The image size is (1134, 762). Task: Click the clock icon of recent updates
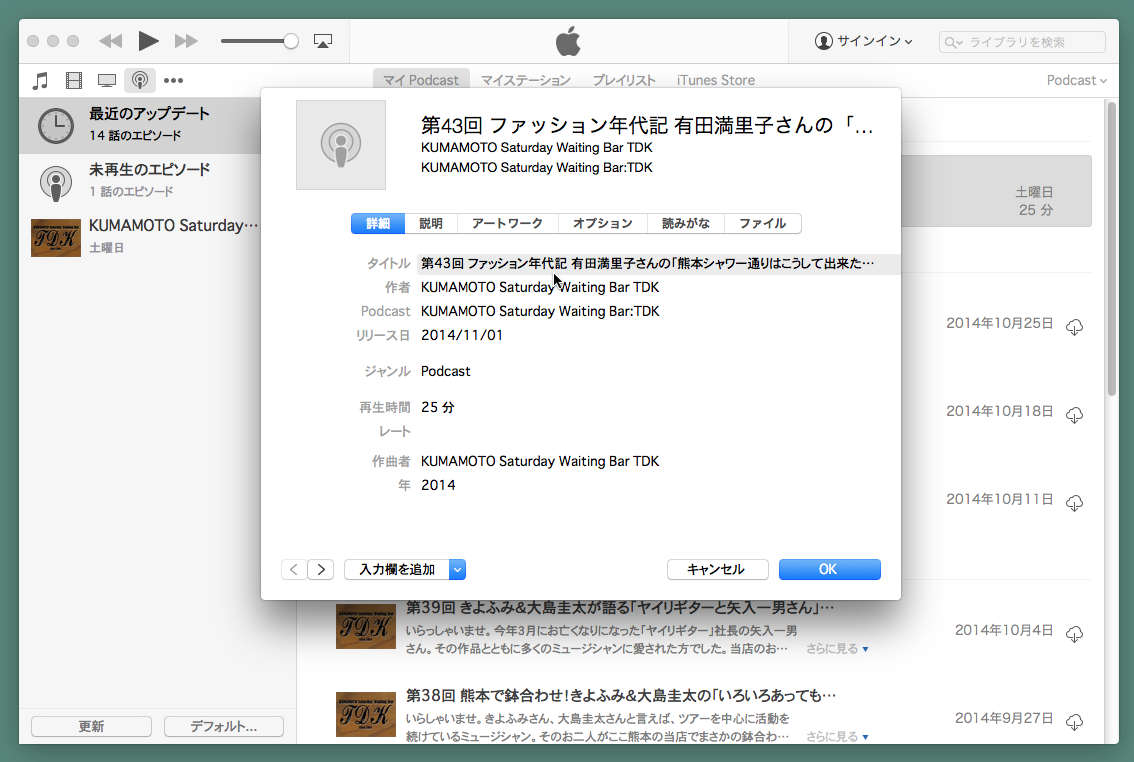point(56,126)
